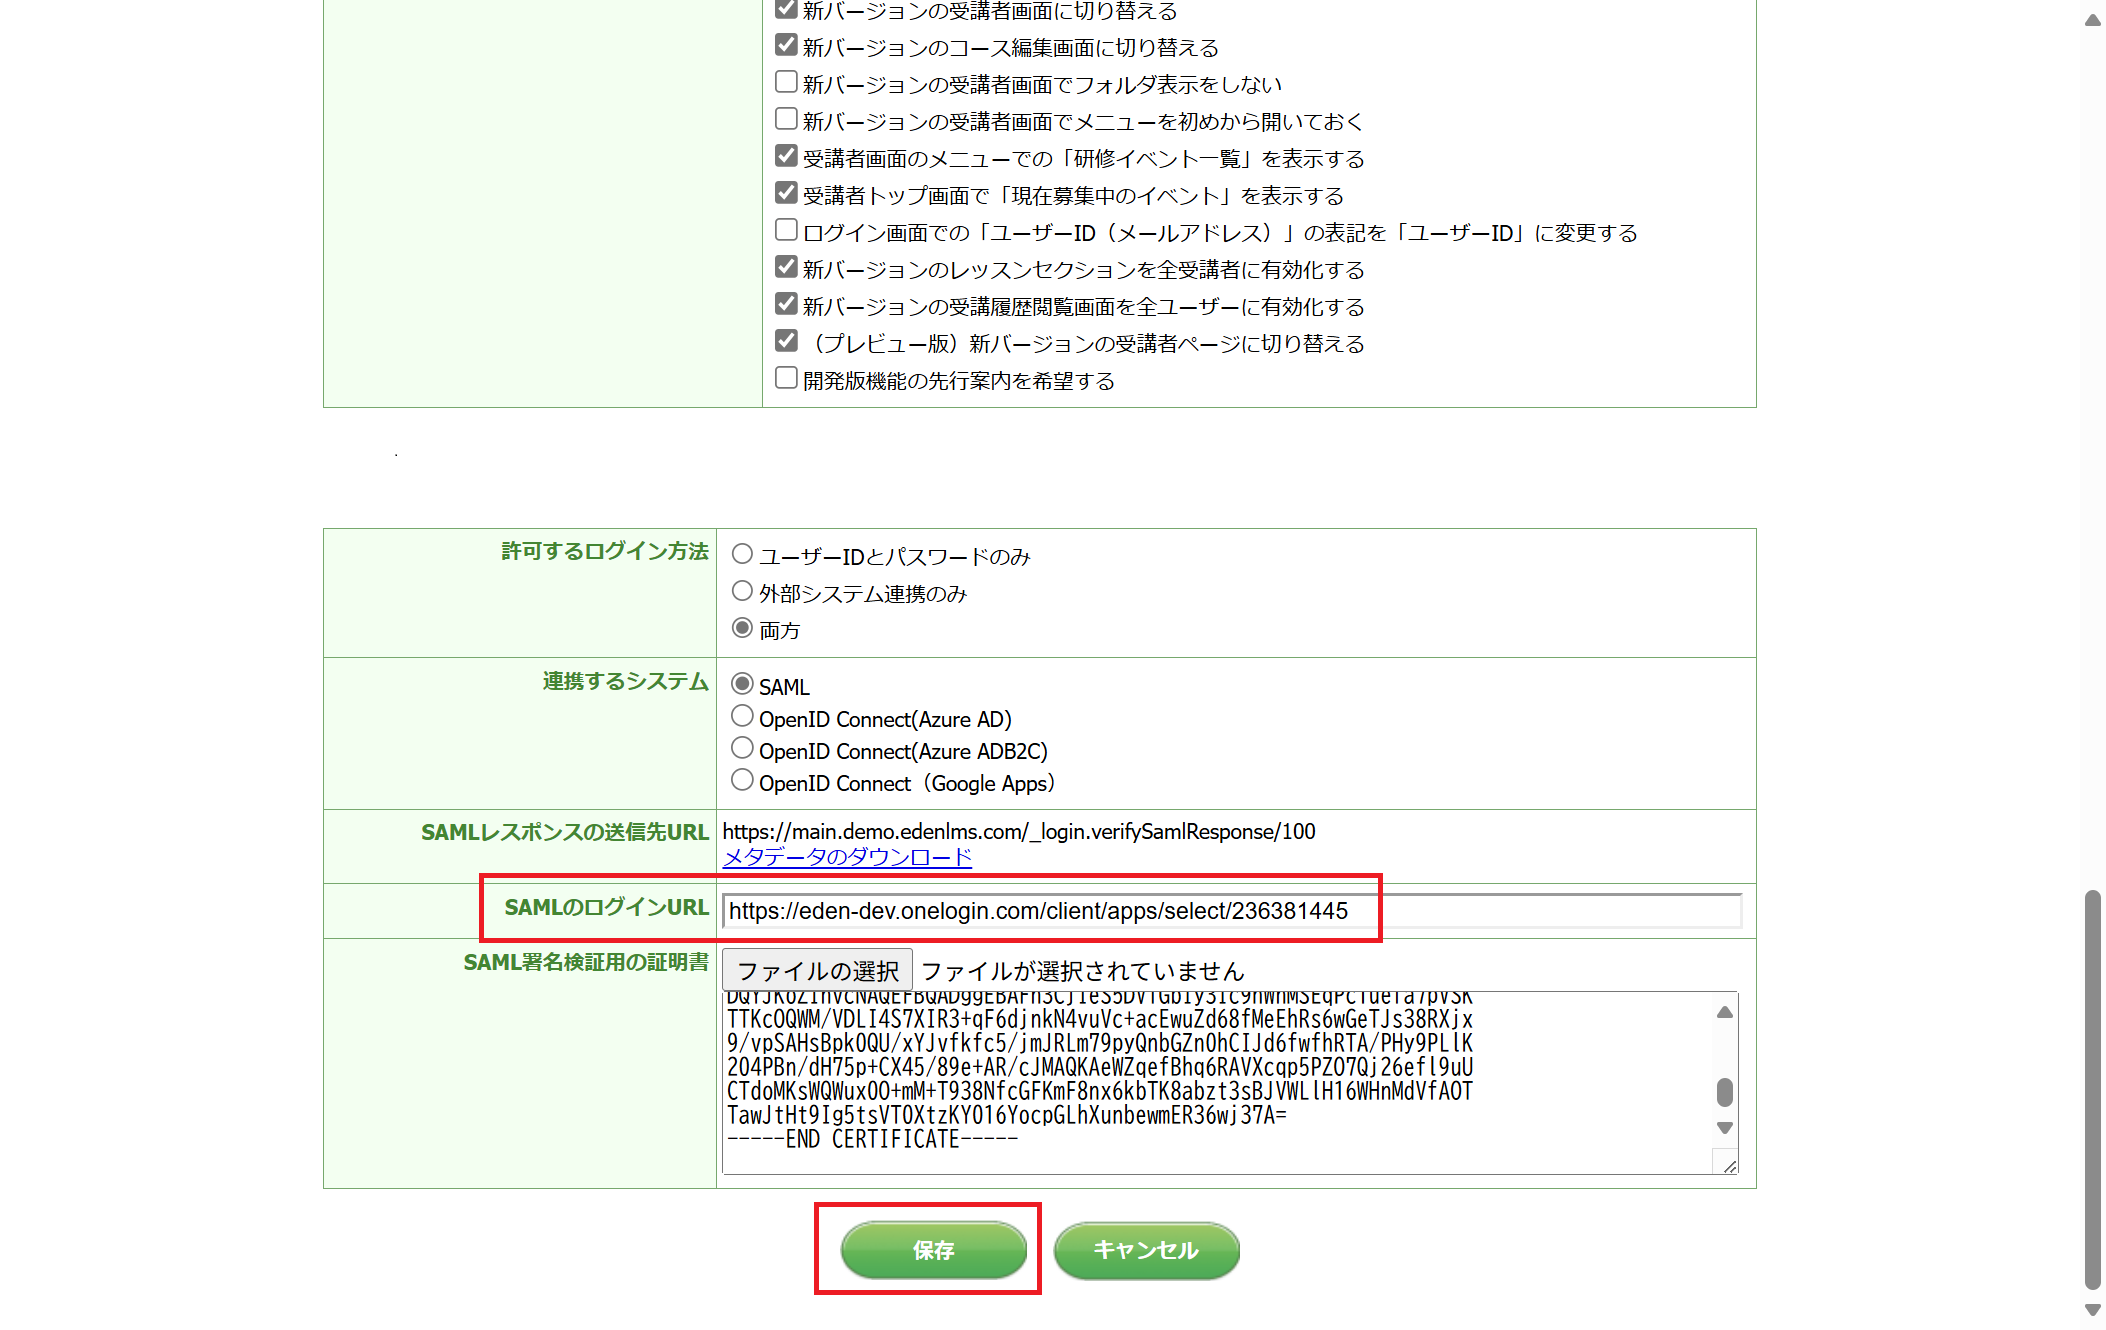
Task: Click certificate textarea scroll up arrow
Action: pyautogui.click(x=1724, y=1012)
